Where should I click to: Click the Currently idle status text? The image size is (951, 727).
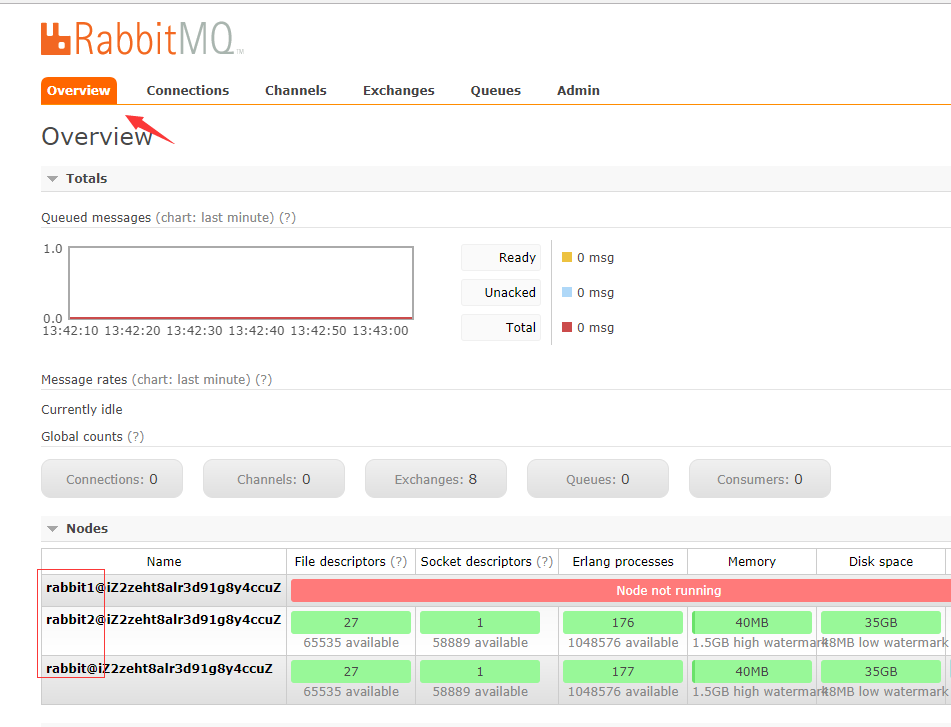[x=82, y=410]
